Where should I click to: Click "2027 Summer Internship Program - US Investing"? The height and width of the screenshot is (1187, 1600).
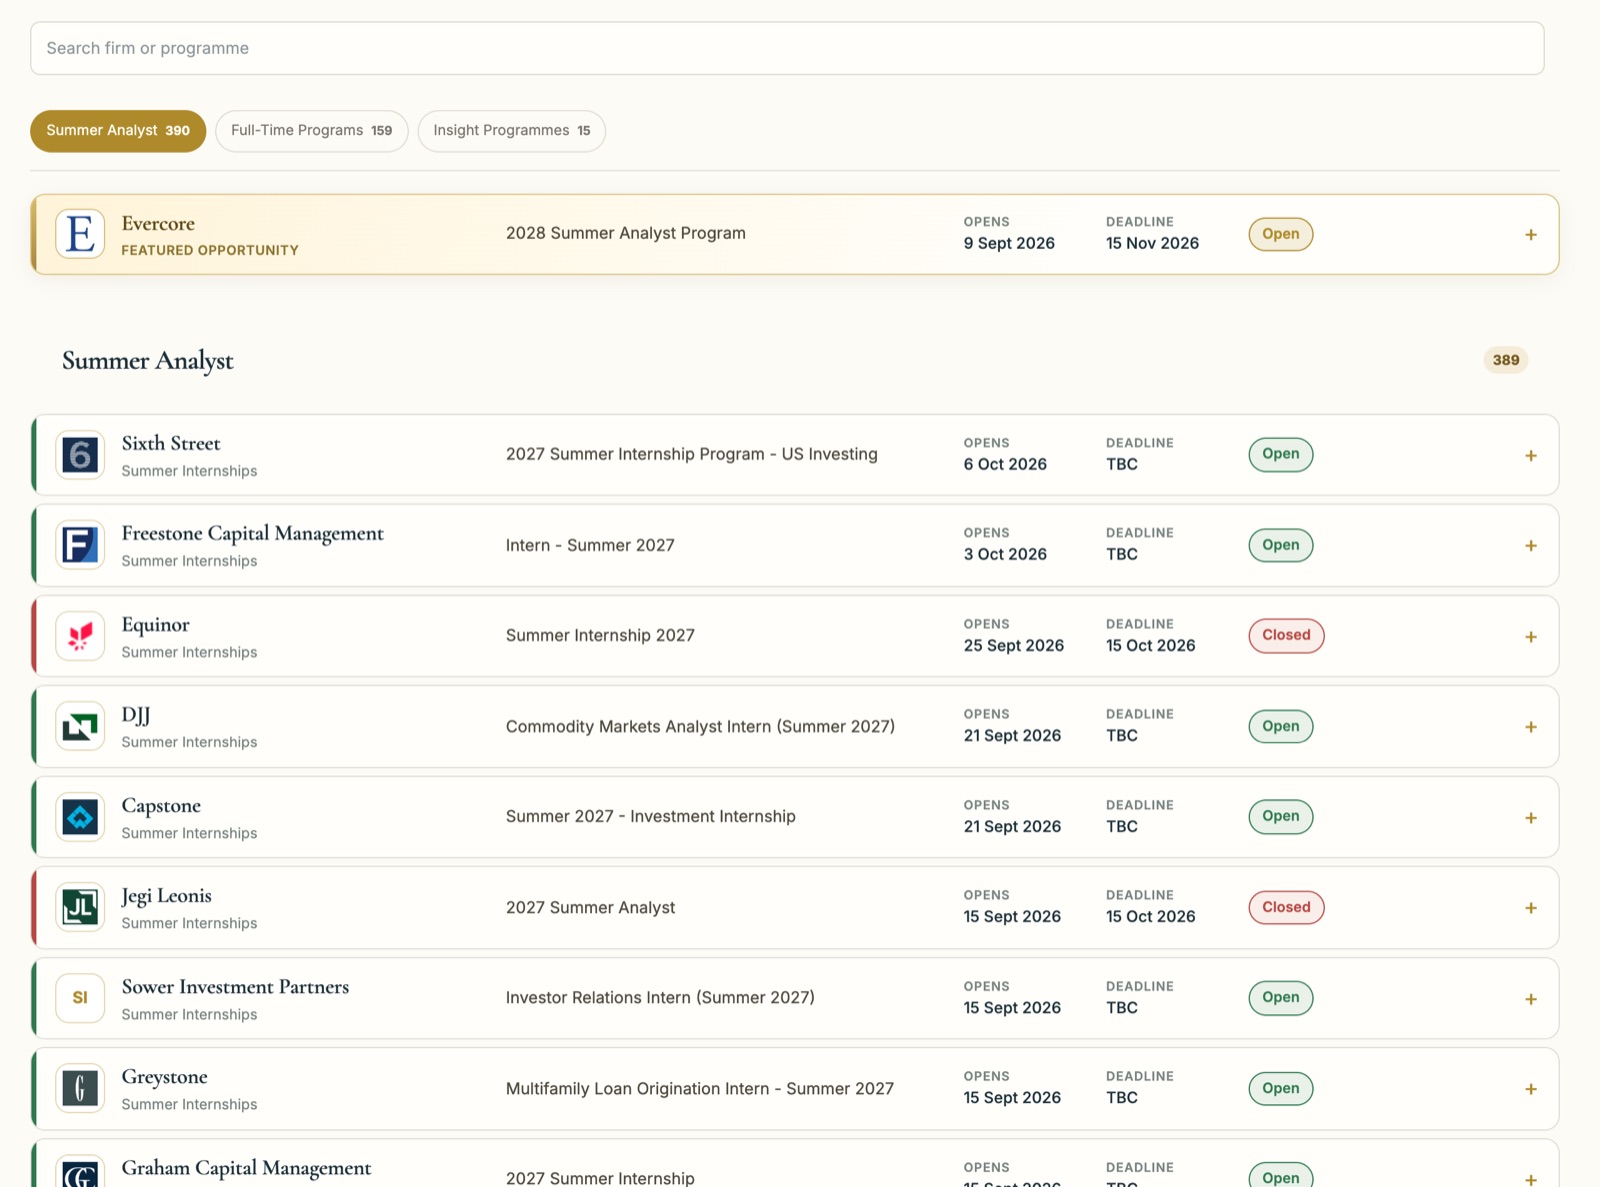click(x=692, y=454)
